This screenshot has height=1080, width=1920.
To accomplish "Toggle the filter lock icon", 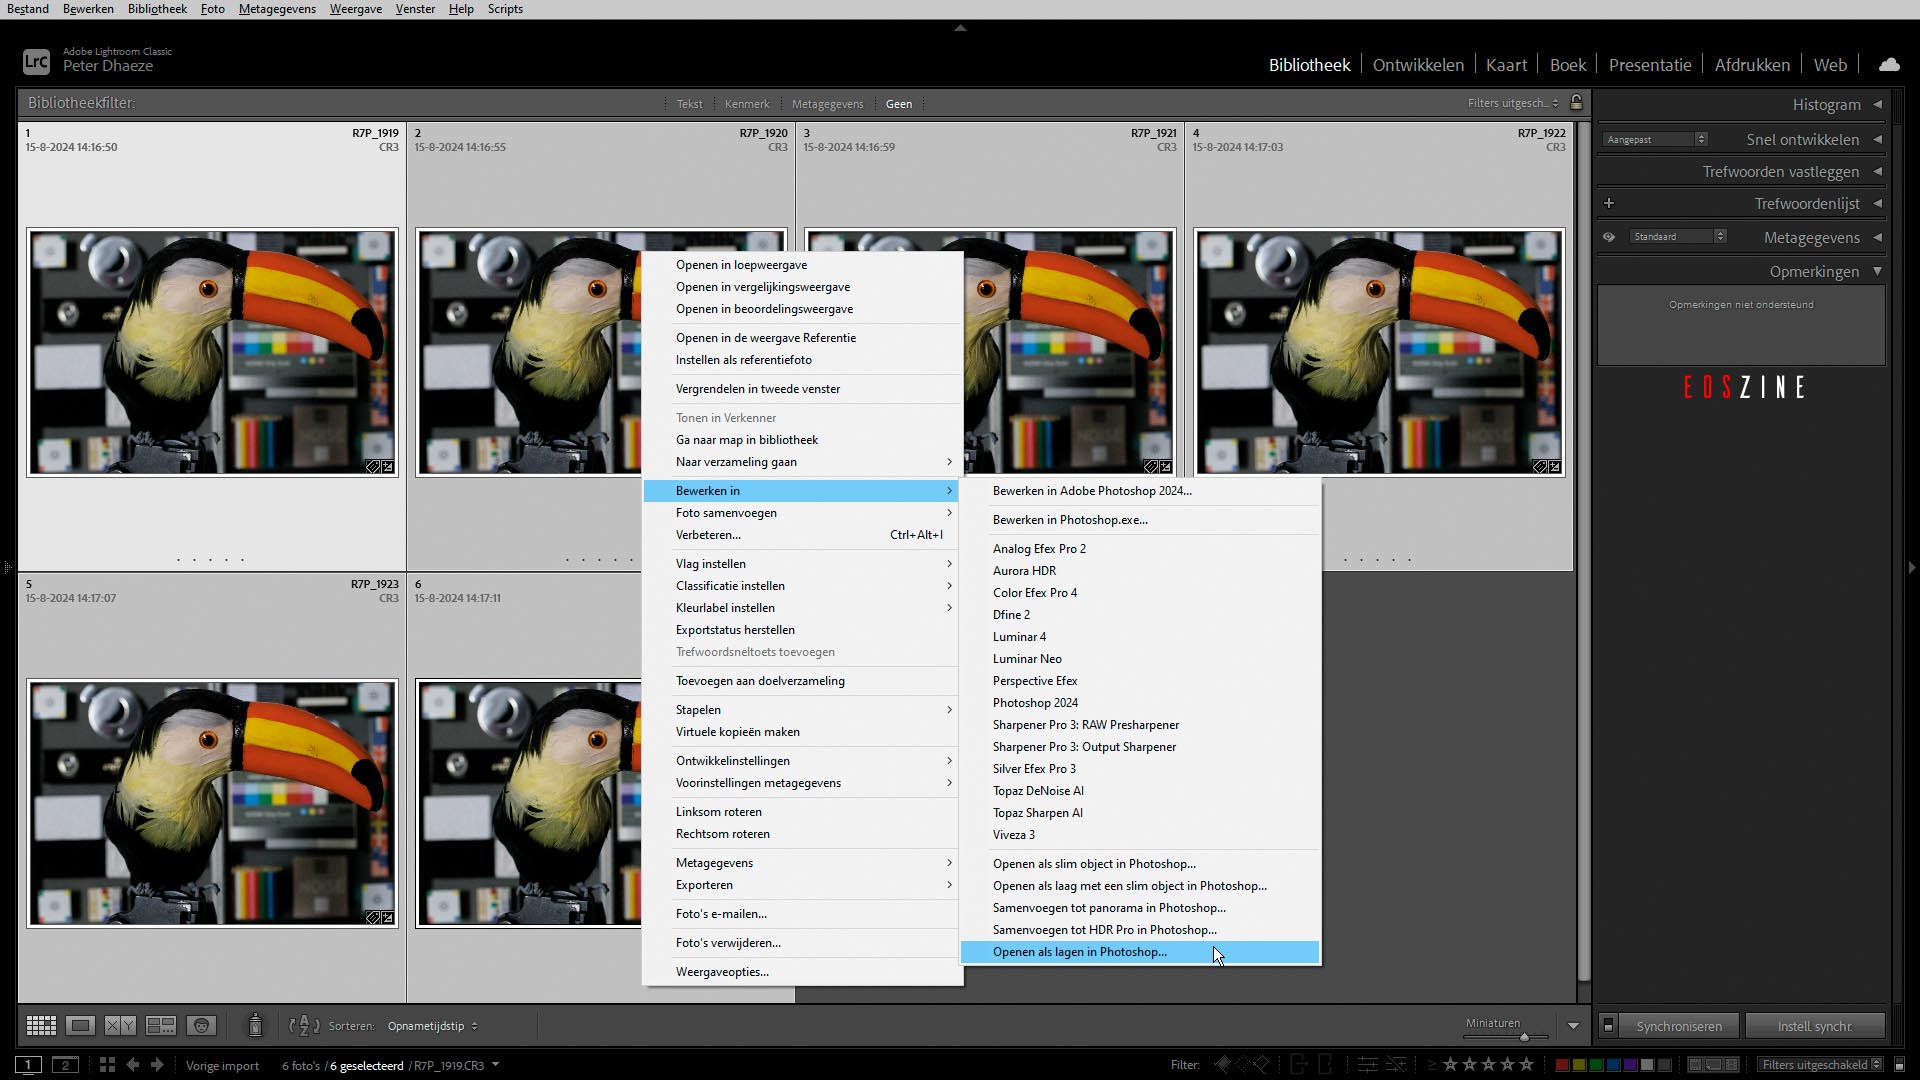I will (x=1577, y=103).
